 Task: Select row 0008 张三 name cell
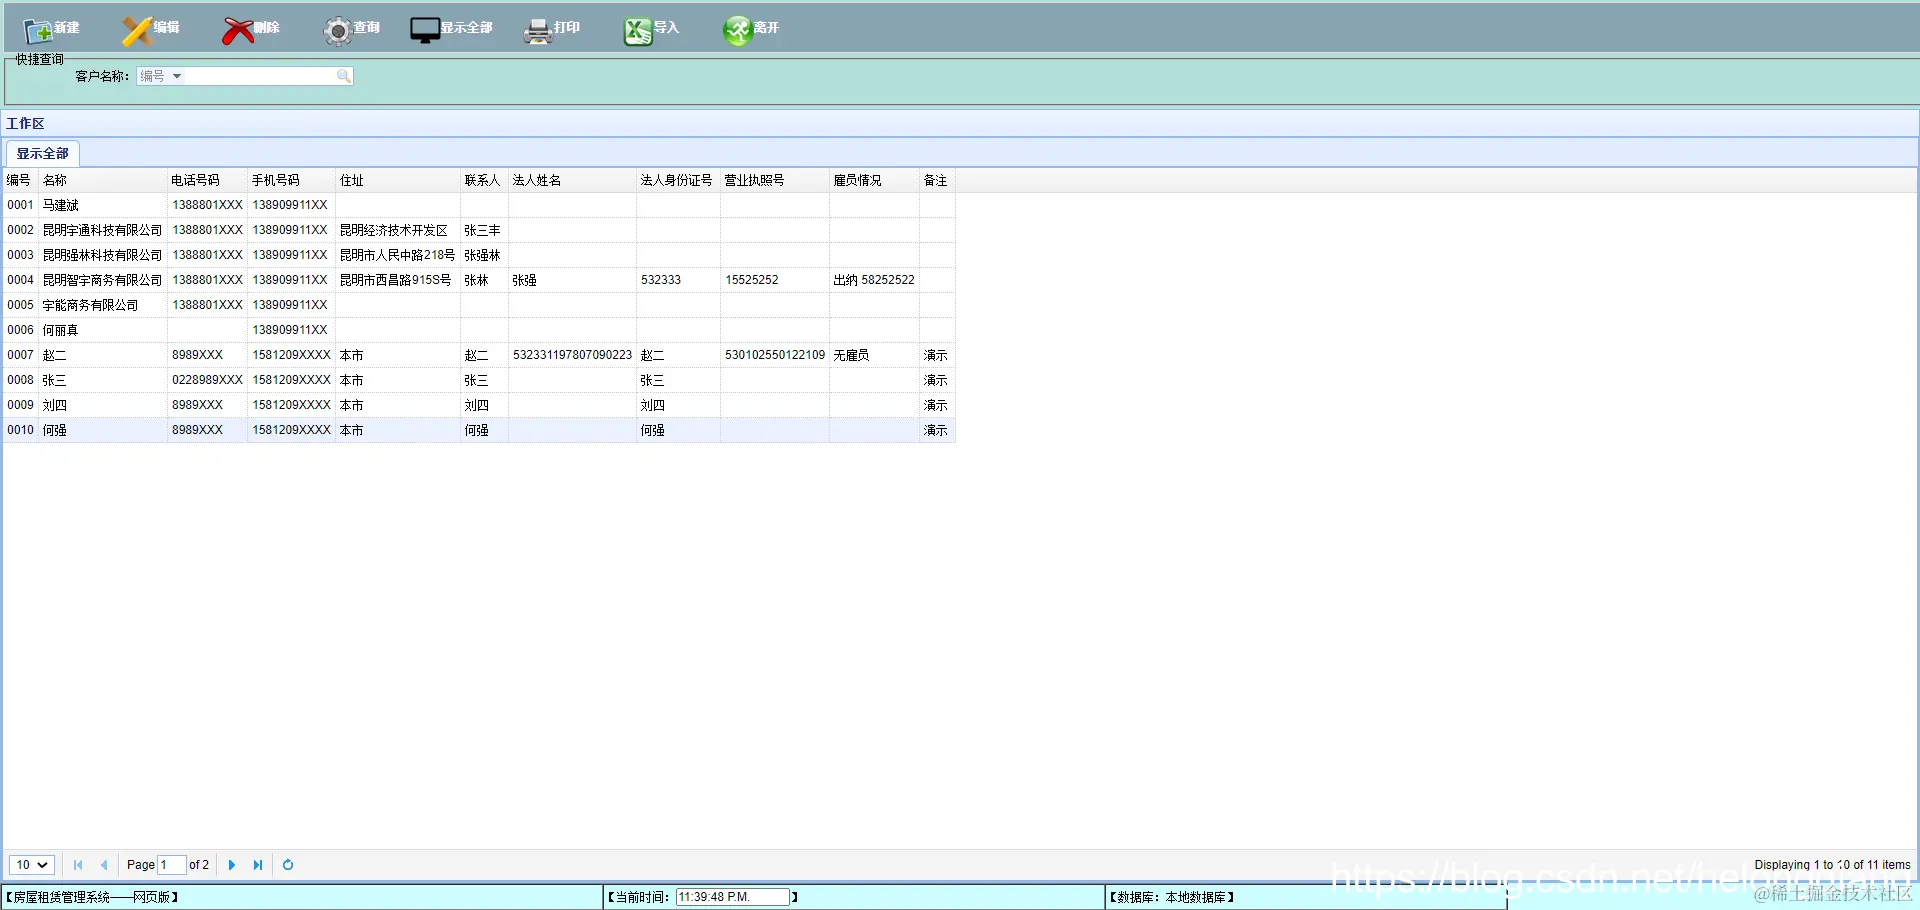[103, 380]
